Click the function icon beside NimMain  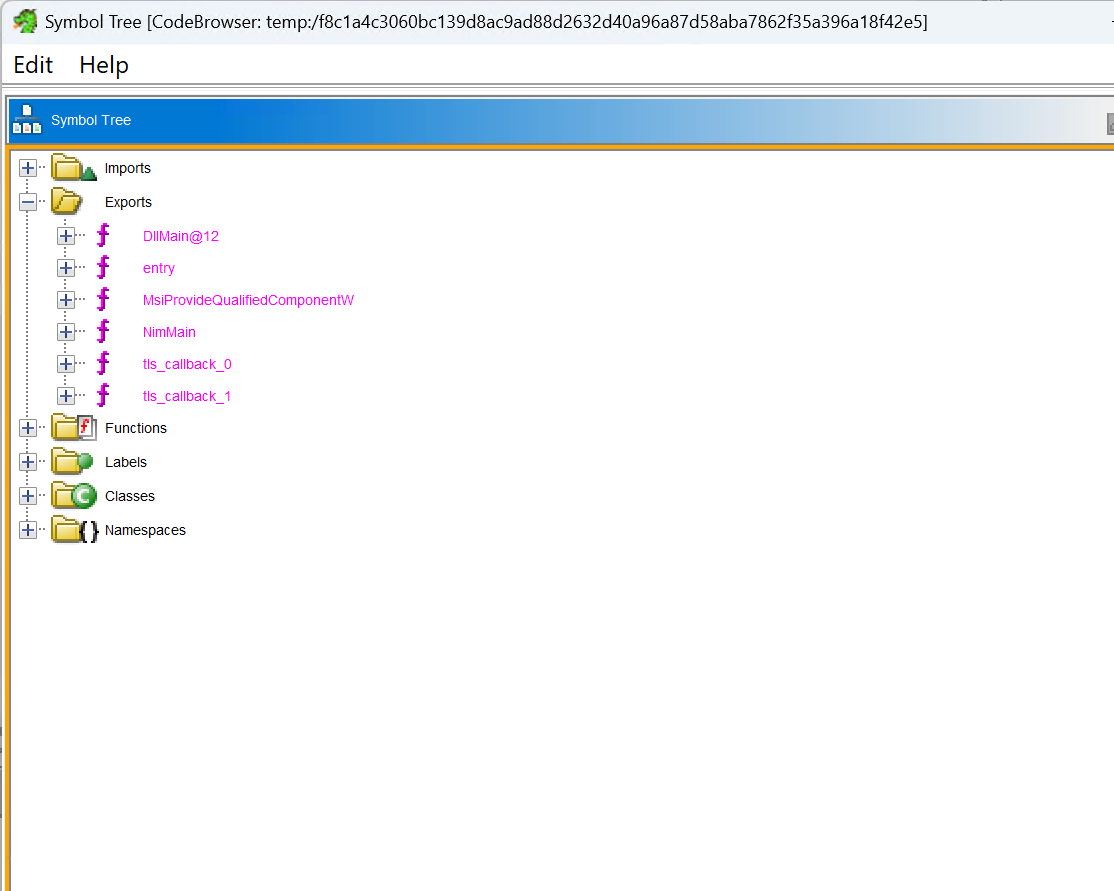(103, 332)
